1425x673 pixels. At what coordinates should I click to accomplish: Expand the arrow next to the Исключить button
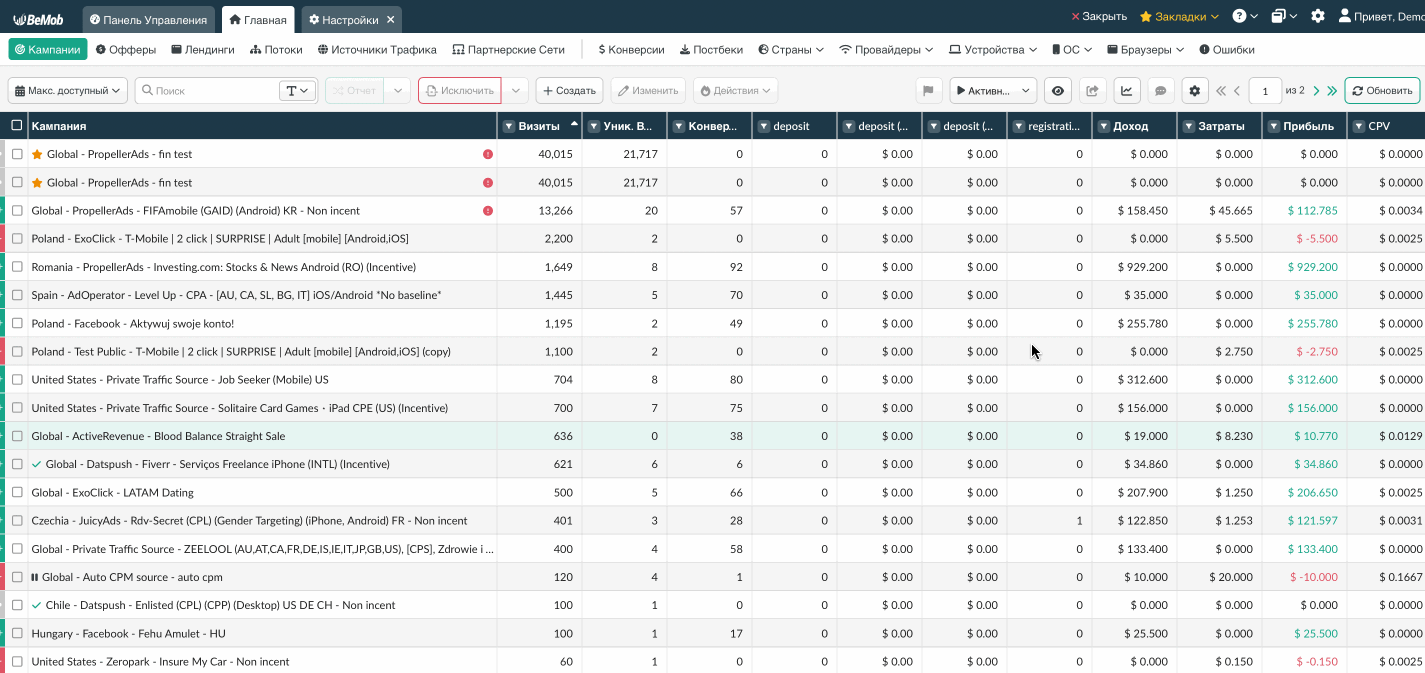tap(515, 91)
